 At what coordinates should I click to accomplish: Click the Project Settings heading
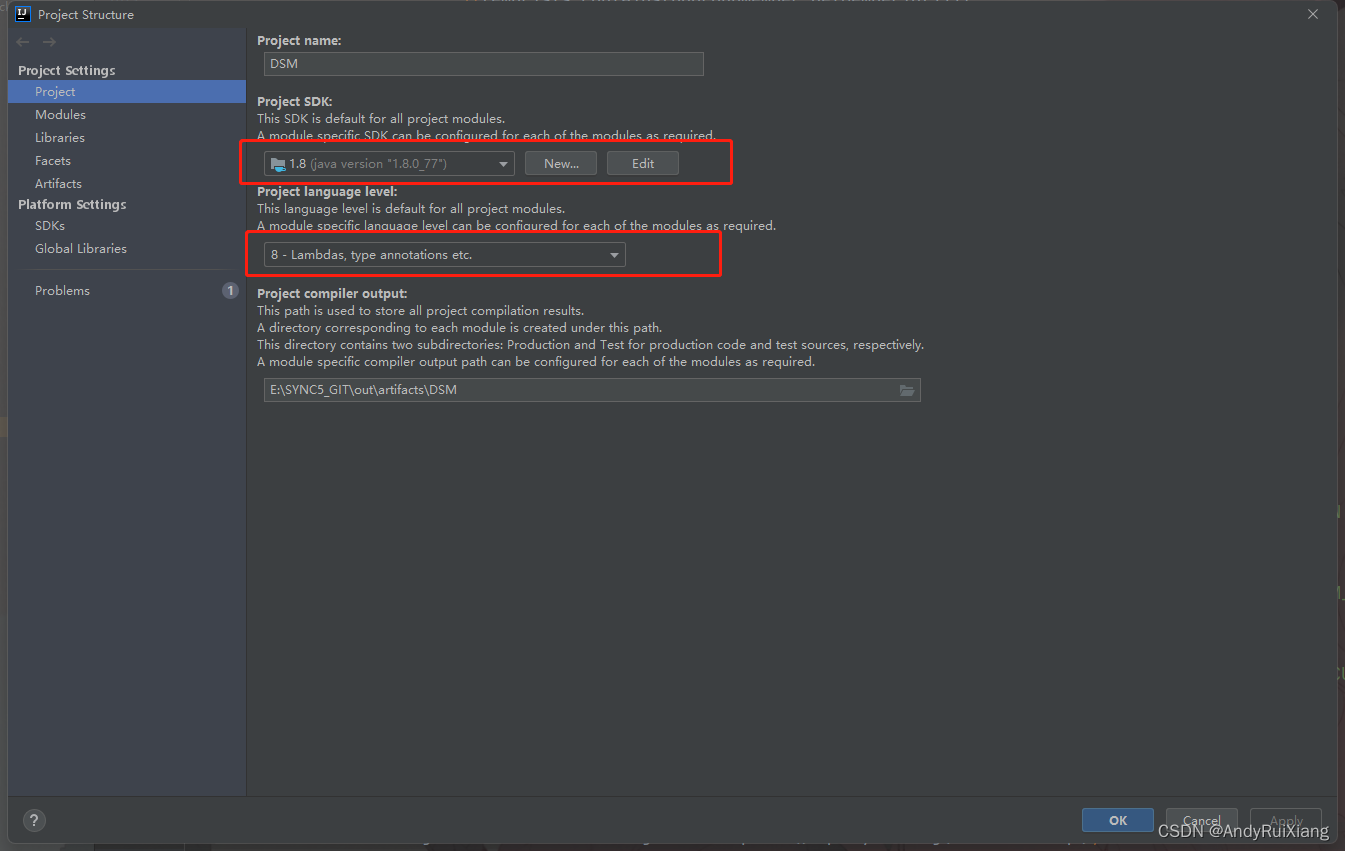click(67, 71)
